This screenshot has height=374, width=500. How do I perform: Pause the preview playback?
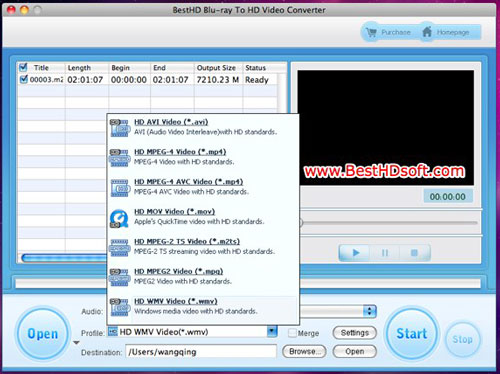point(385,253)
